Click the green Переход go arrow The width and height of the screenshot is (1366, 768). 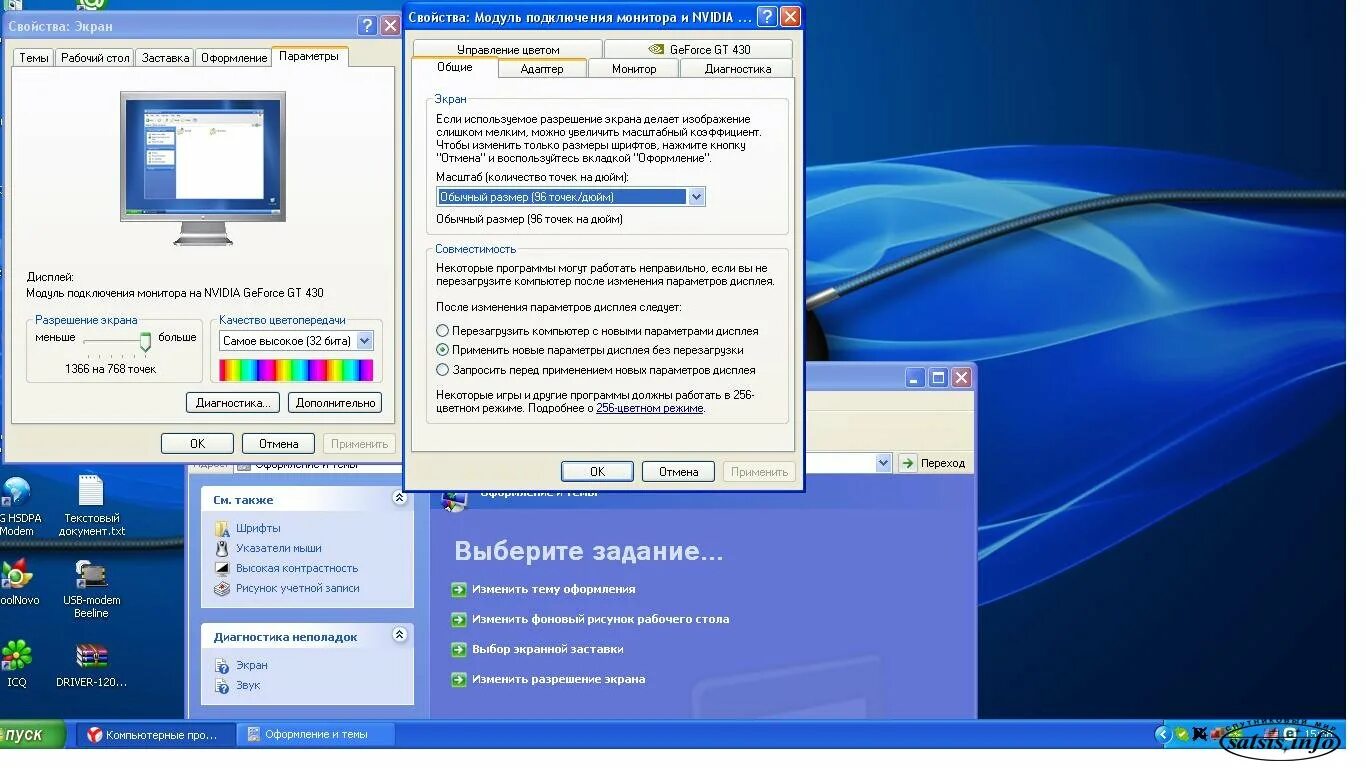click(907, 462)
